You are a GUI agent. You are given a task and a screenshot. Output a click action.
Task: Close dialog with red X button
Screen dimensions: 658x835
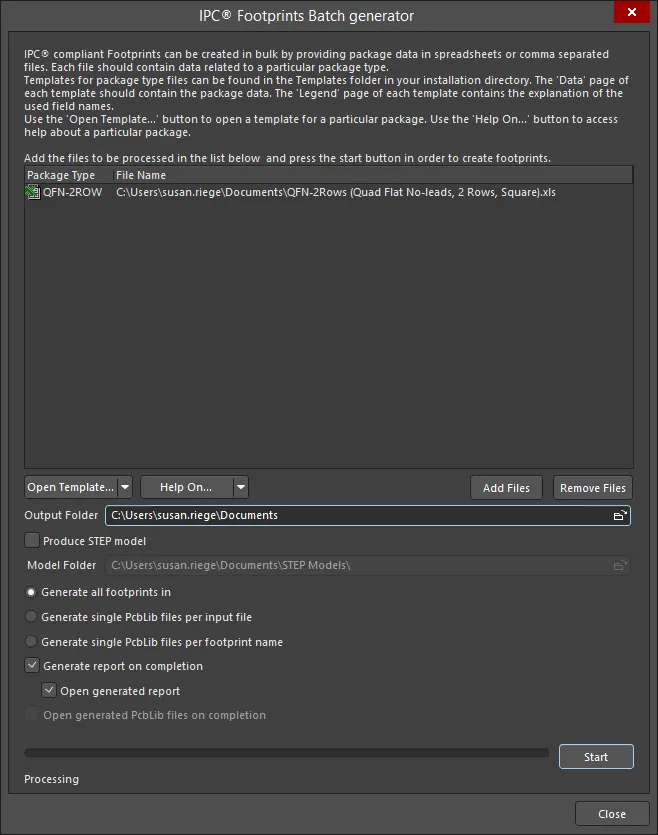(x=632, y=12)
